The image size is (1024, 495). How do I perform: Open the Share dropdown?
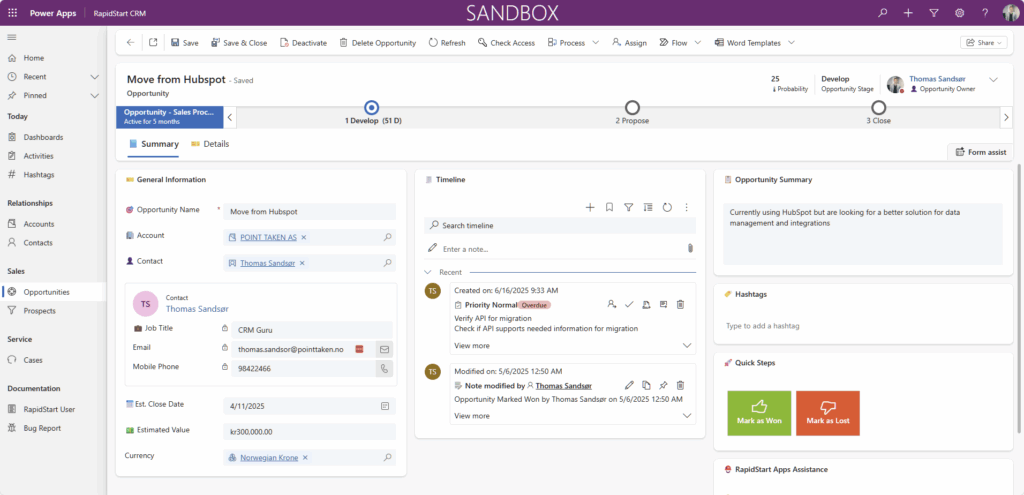983,42
